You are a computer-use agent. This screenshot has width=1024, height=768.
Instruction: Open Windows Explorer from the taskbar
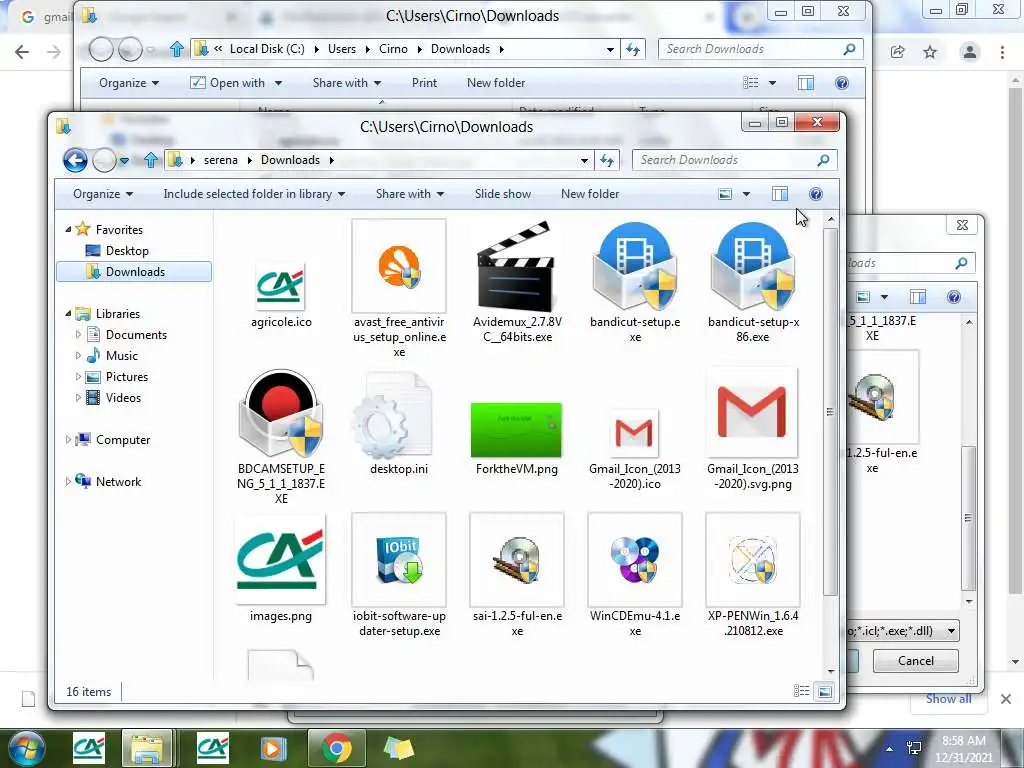click(147, 748)
